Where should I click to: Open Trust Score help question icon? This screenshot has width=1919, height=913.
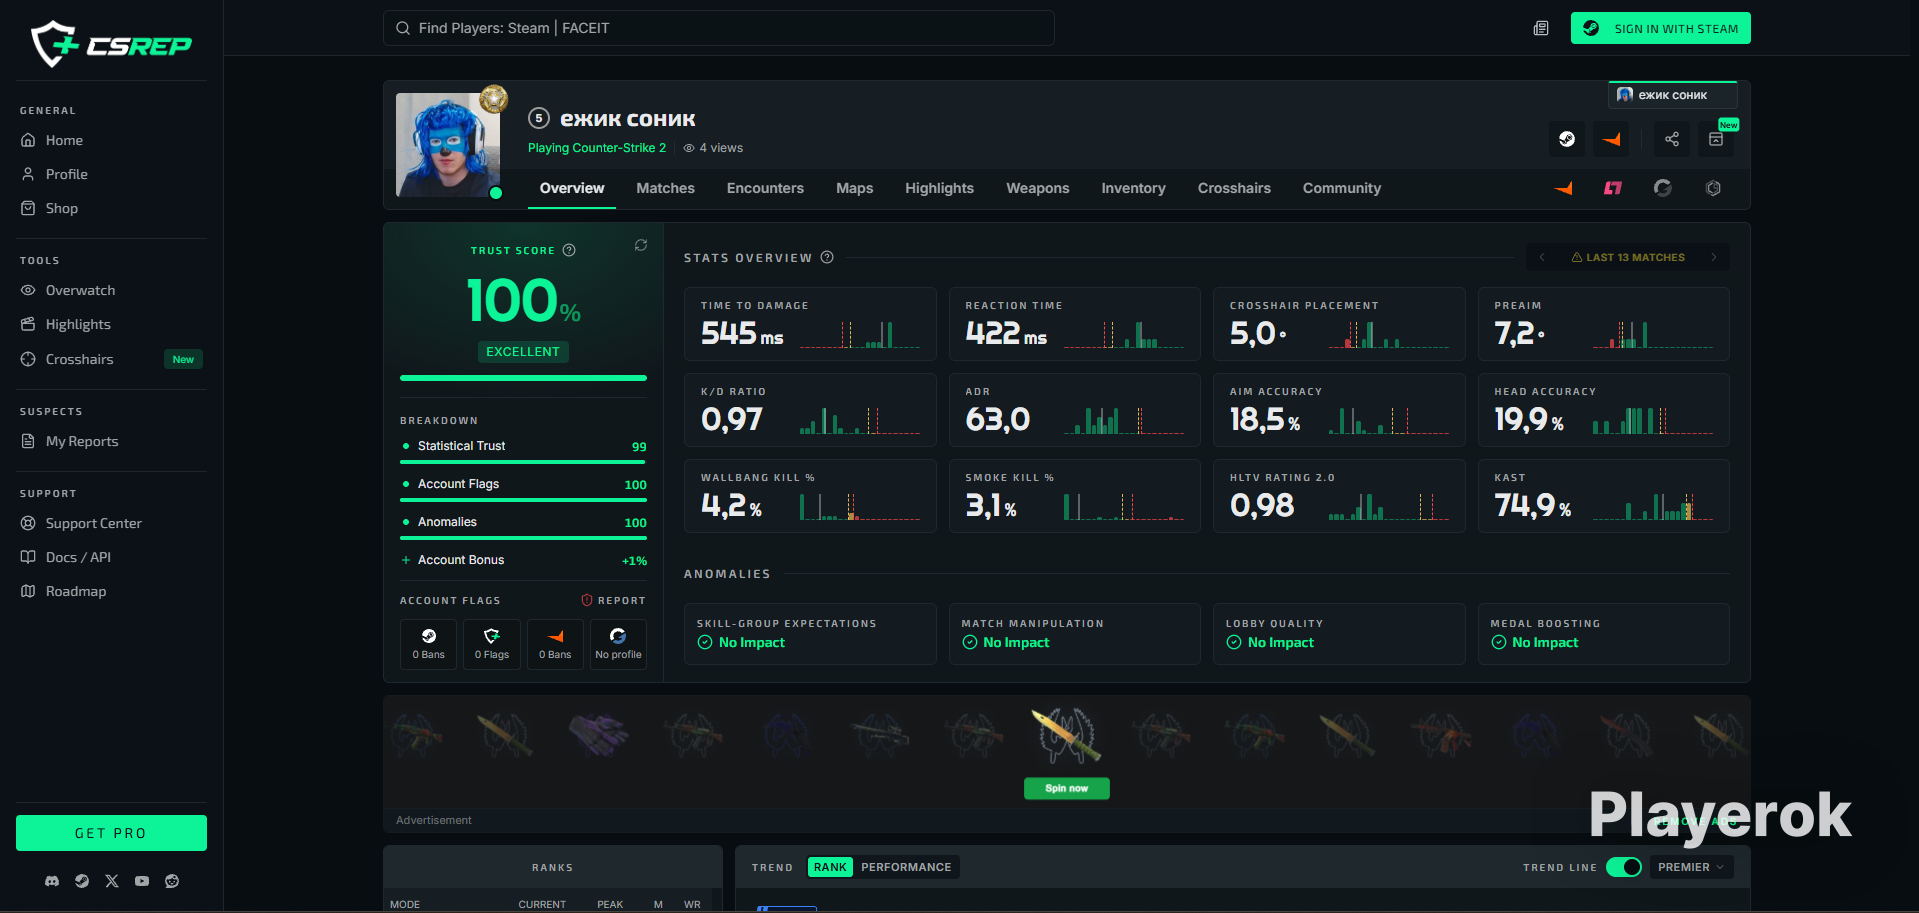(x=569, y=250)
